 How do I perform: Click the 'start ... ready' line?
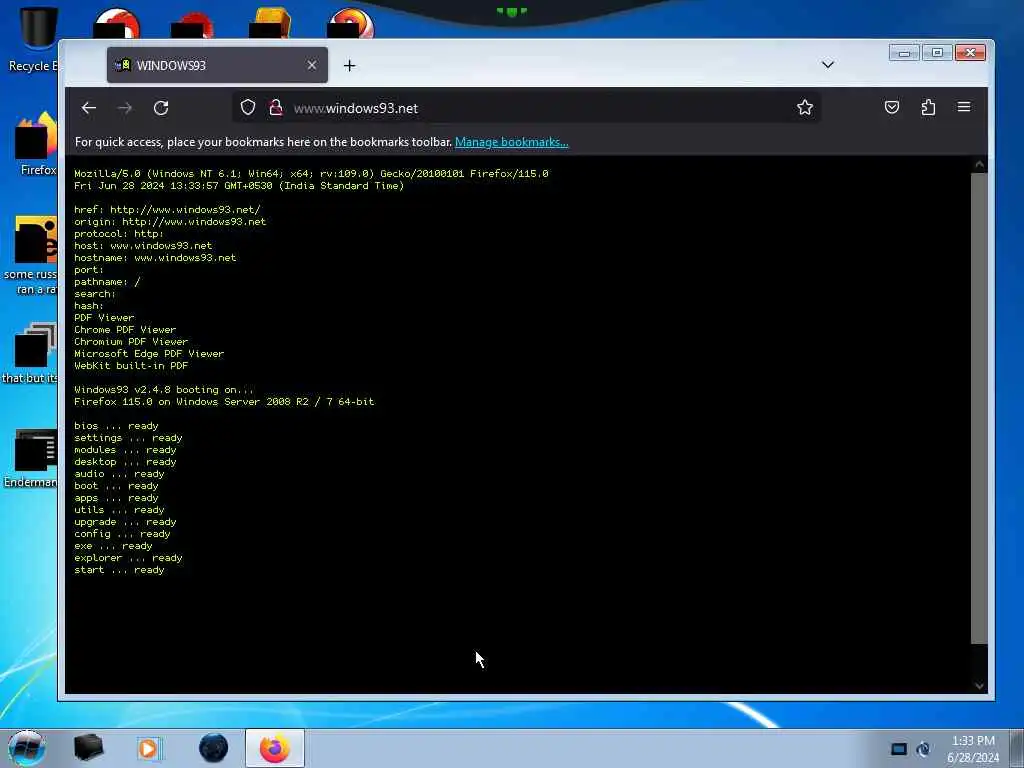pos(119,570)
